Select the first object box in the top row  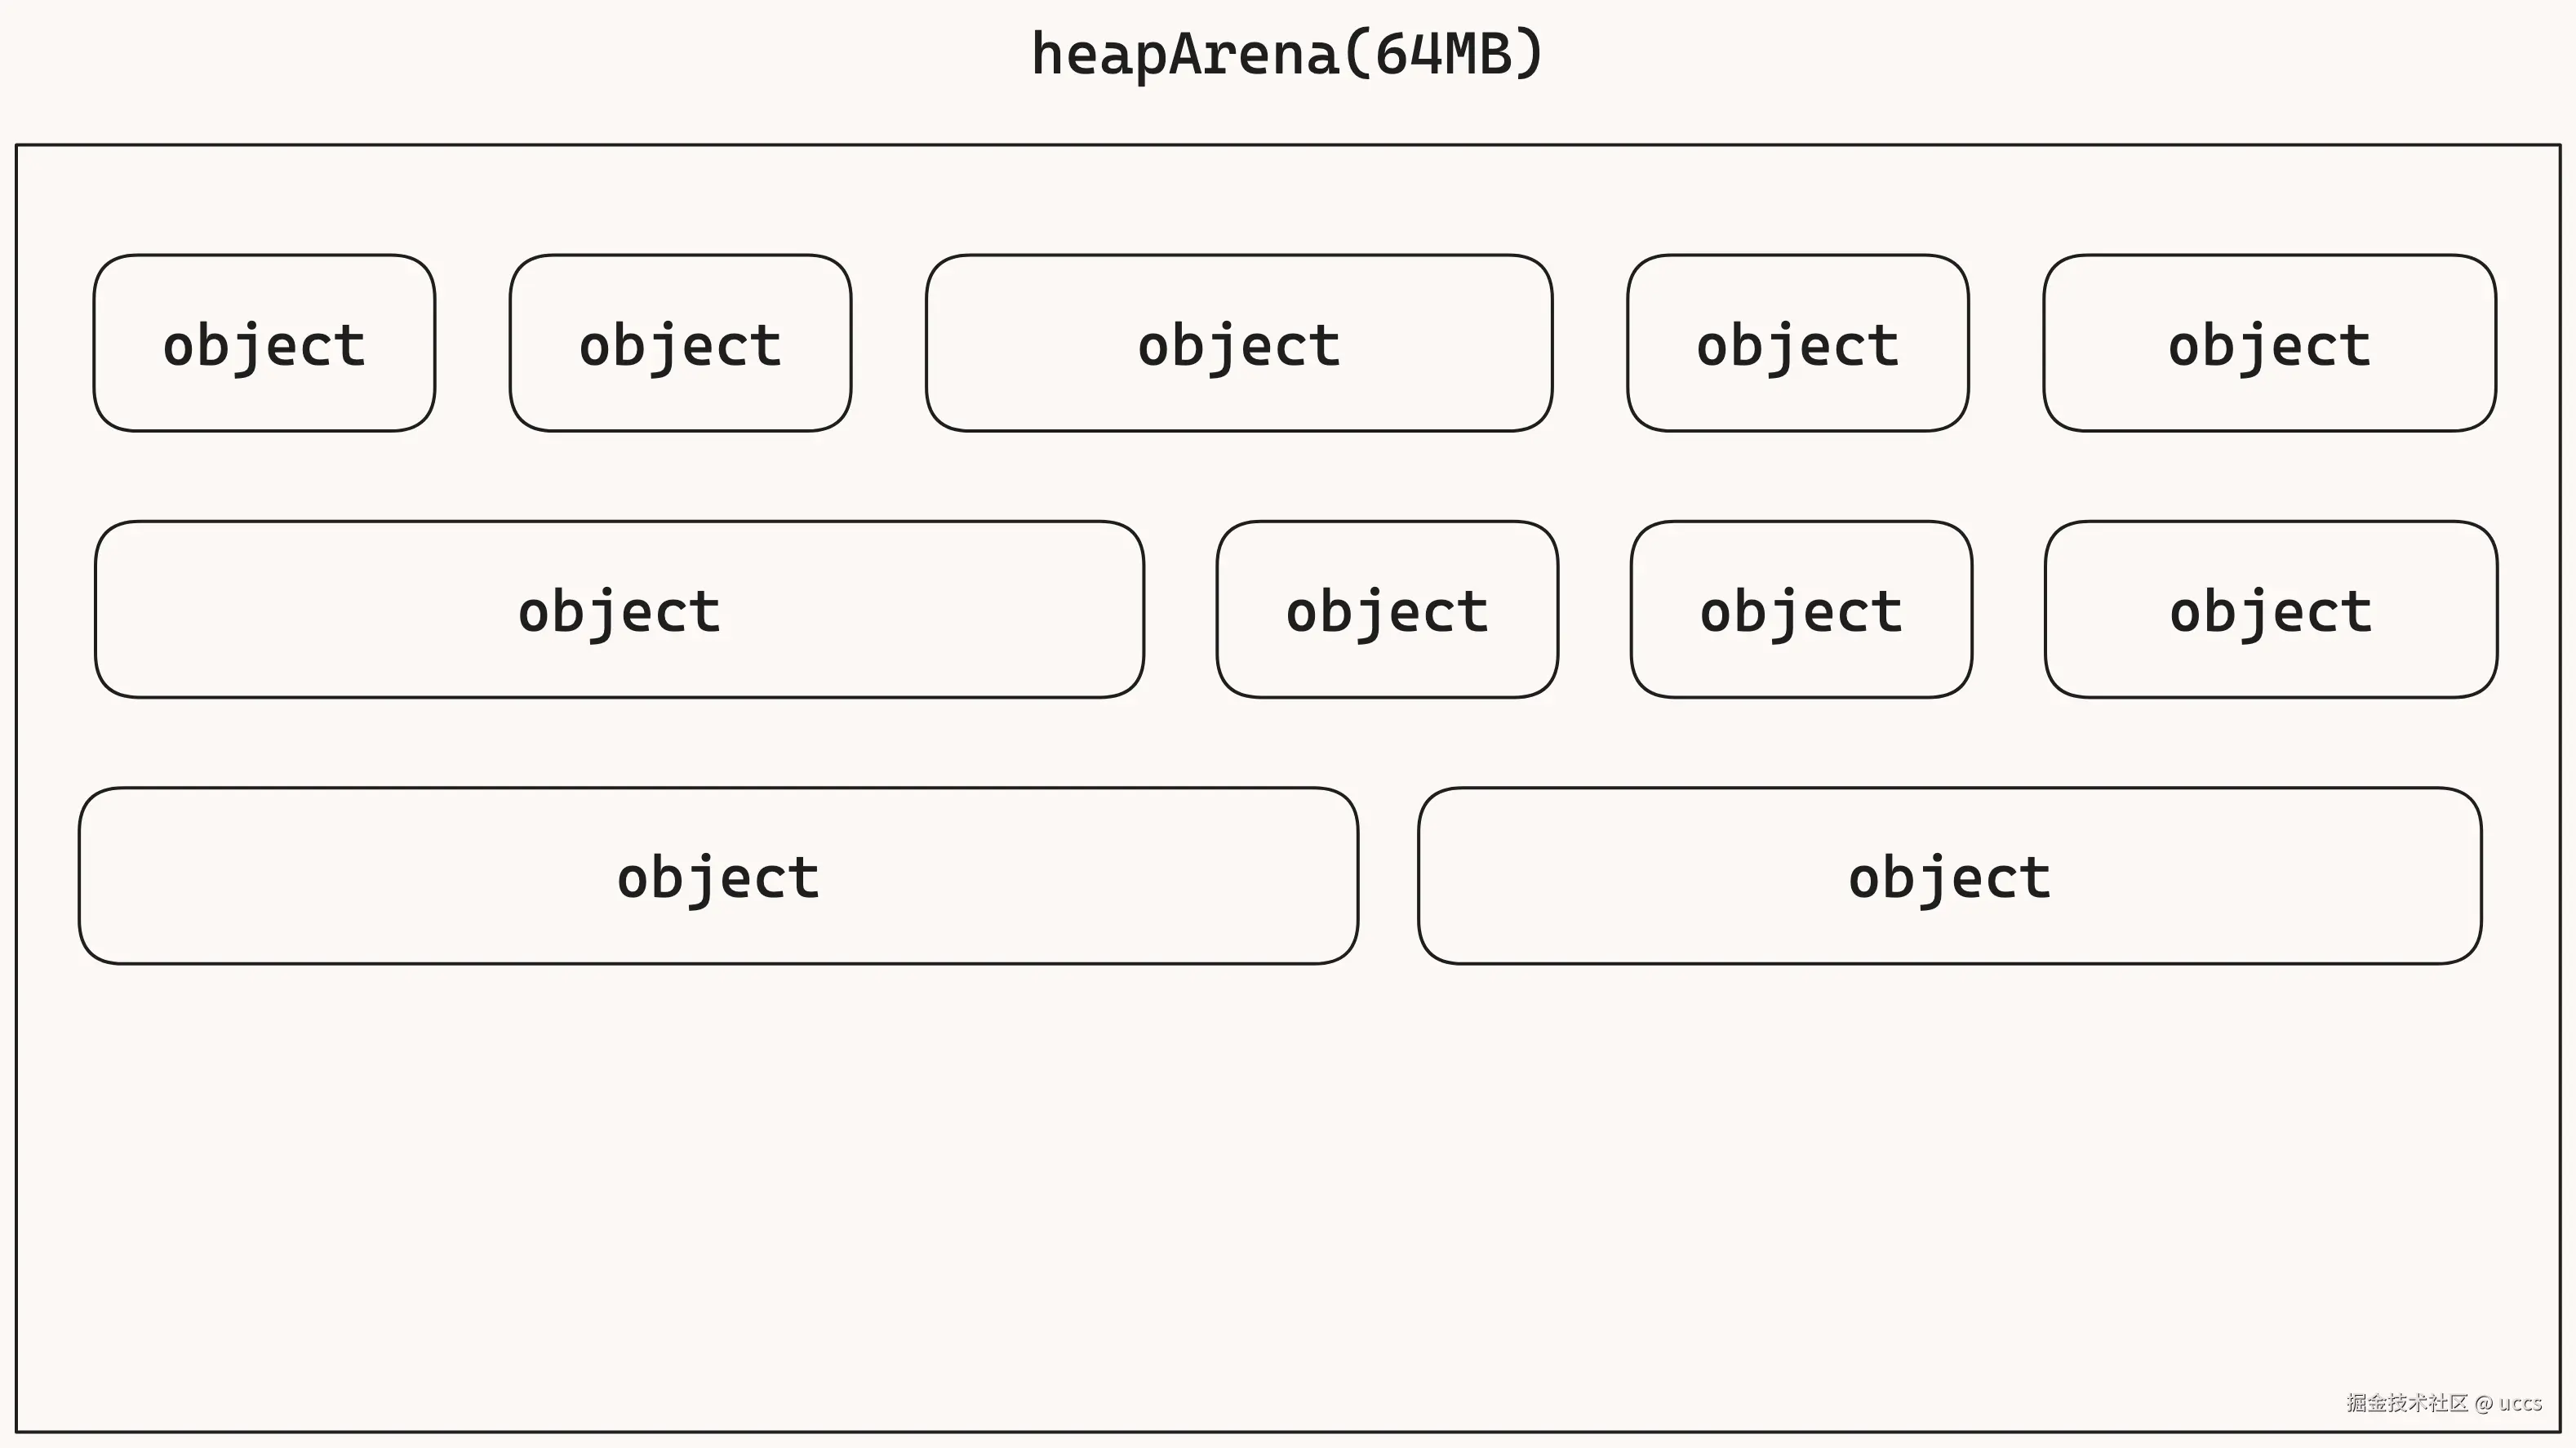point(264,343)
